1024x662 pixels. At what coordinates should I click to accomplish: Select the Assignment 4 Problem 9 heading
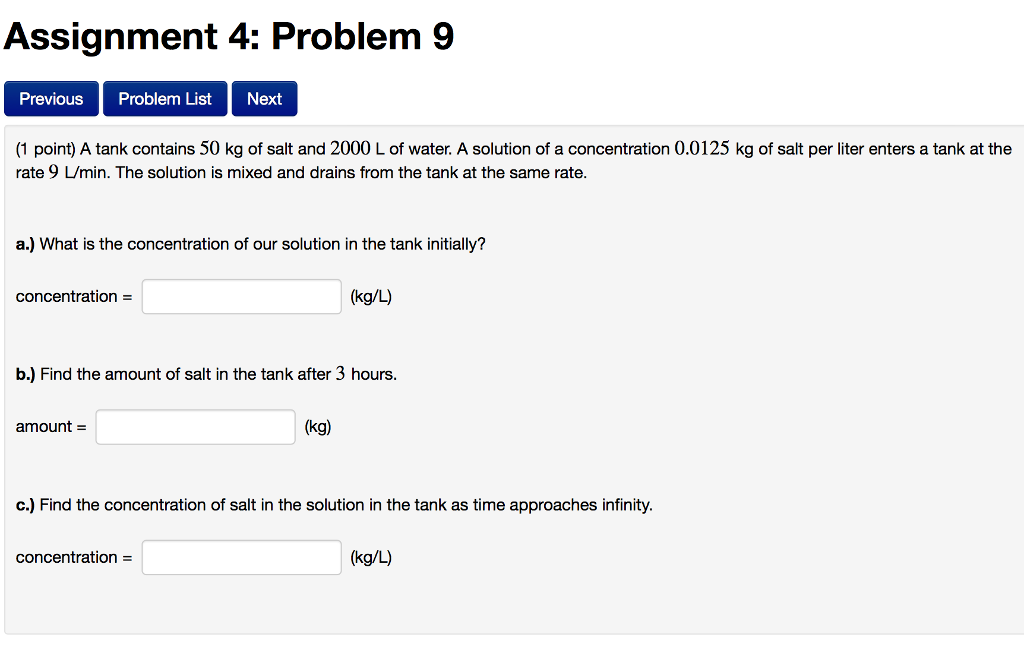click(x=228, y=36)
